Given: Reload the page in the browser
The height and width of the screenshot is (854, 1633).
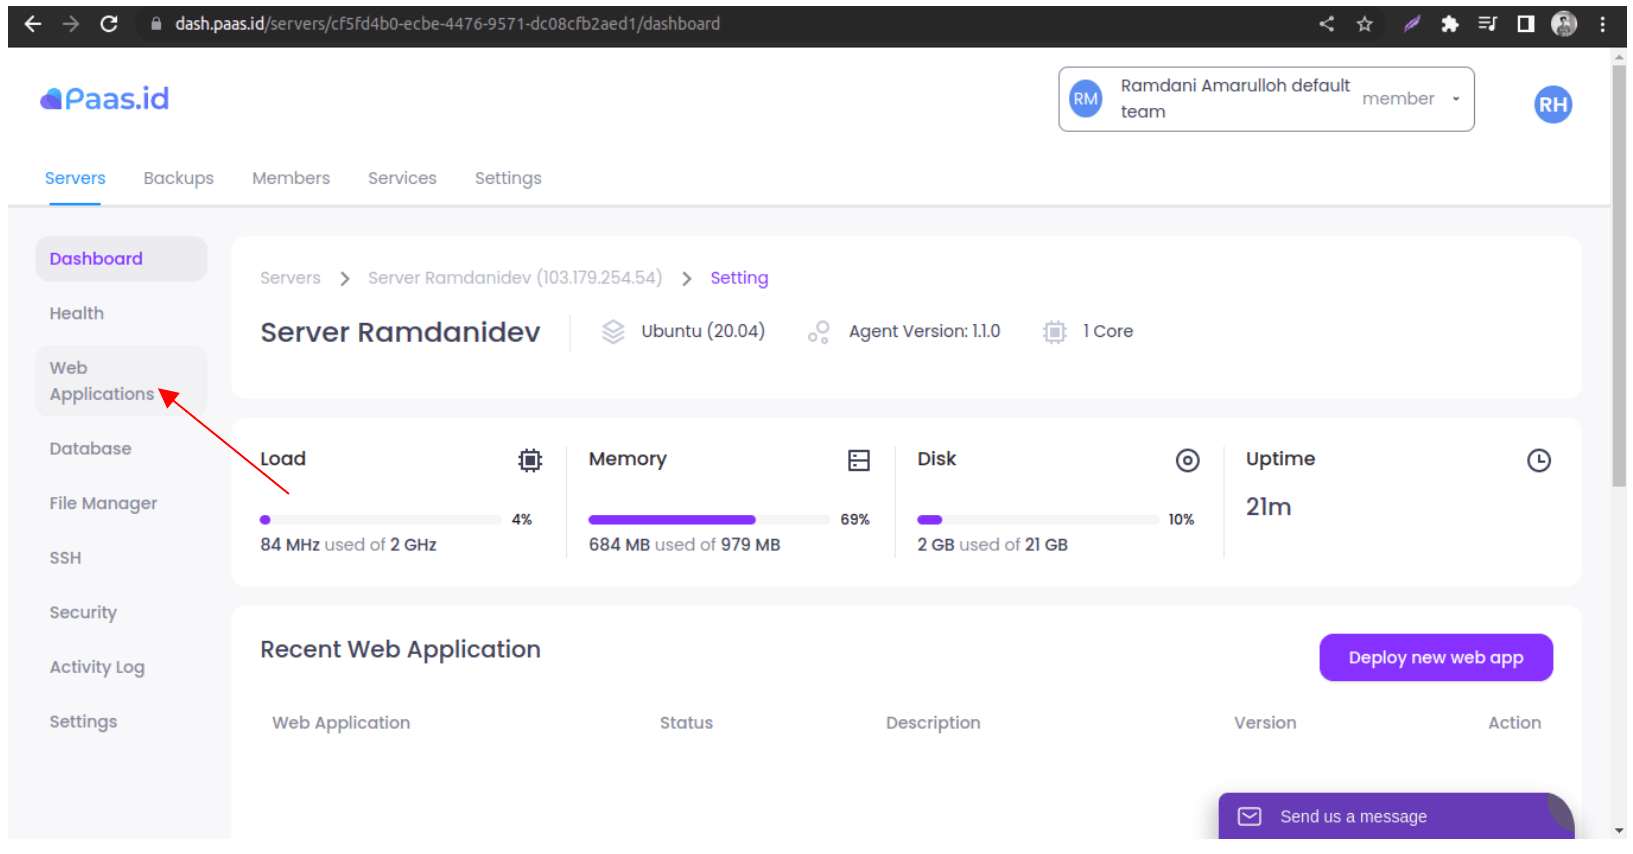Looking at the screenshot, I should [x=109, y=24].
